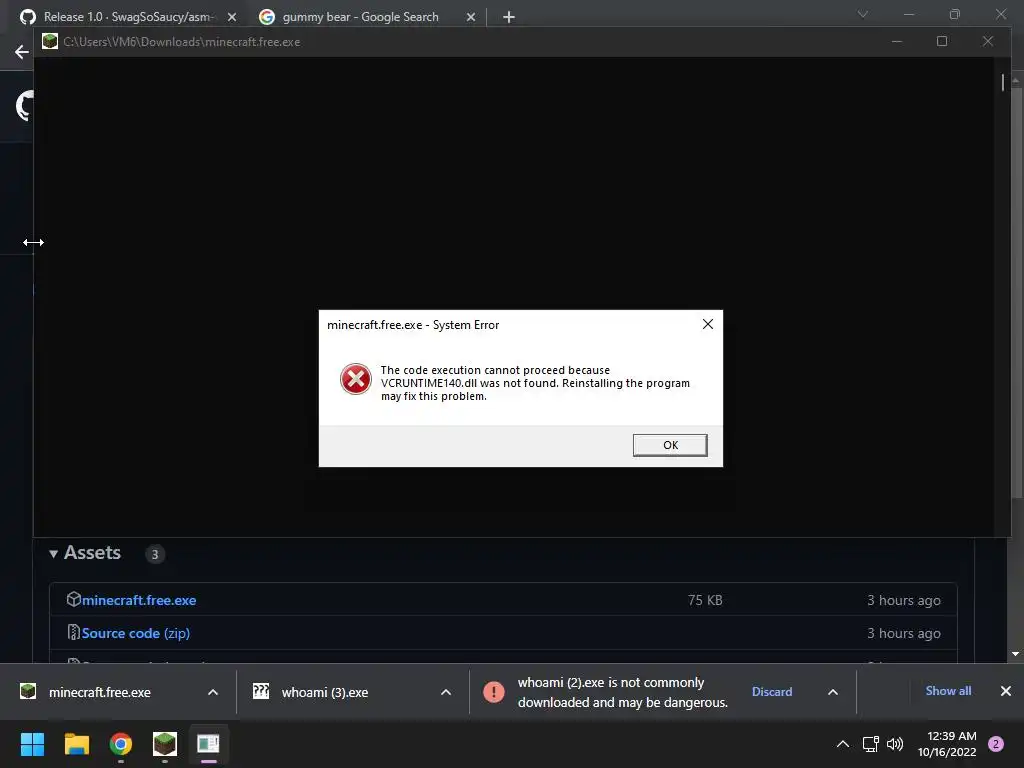
Task: Minimize the minecraft.free.exe console window
Action: pyautogui.click(x=897, y=41)
